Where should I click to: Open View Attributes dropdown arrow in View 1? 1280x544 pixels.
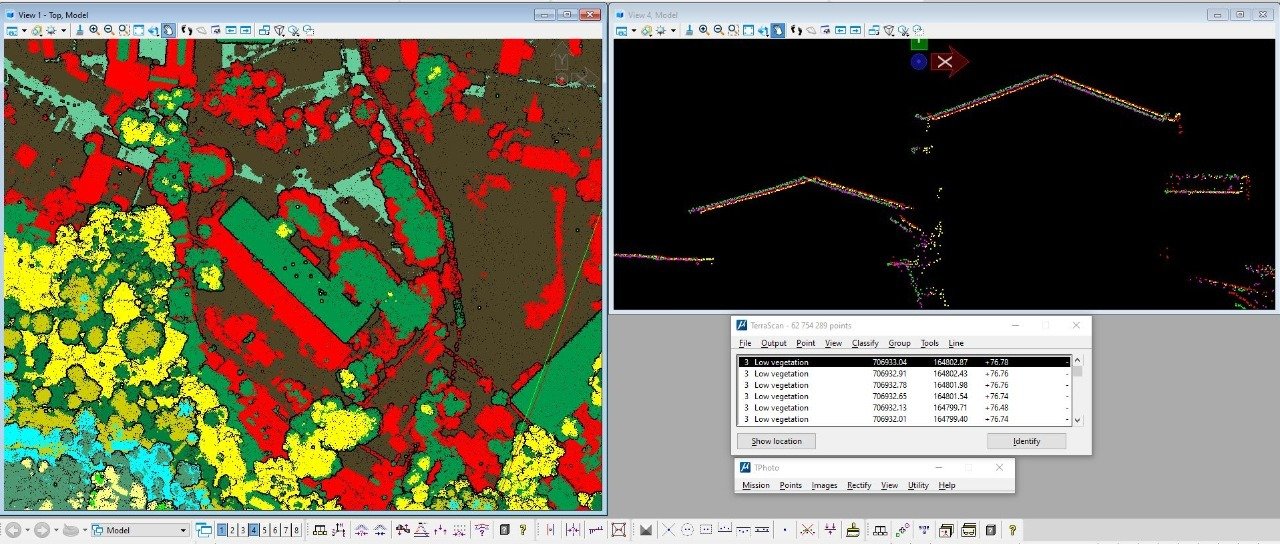coord(24,30)
